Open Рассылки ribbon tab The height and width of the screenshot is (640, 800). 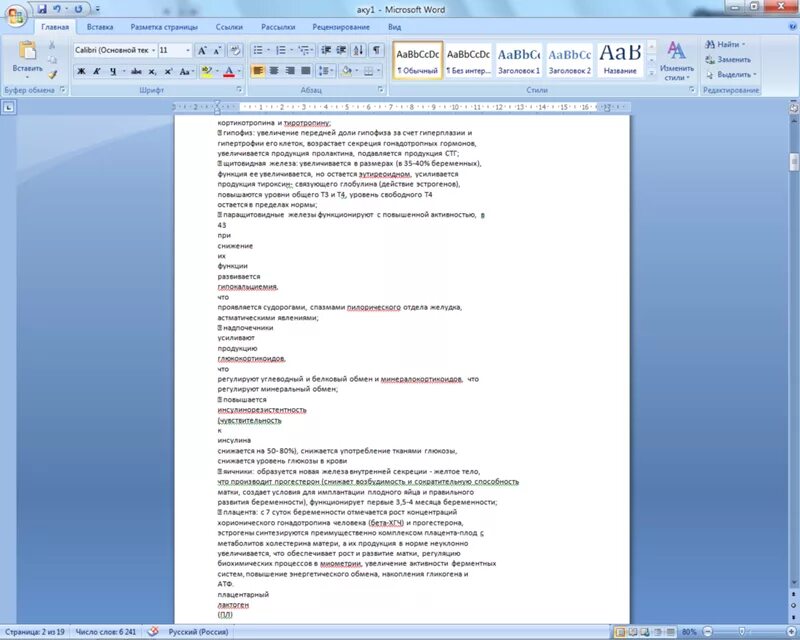pyautogui.click(x=278, y=27)
